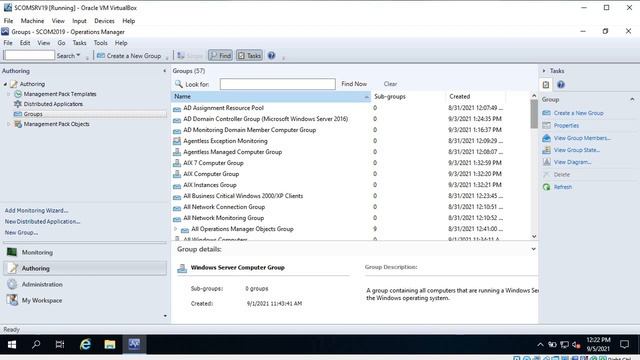Click View Group Members task

tap(582, 138)
